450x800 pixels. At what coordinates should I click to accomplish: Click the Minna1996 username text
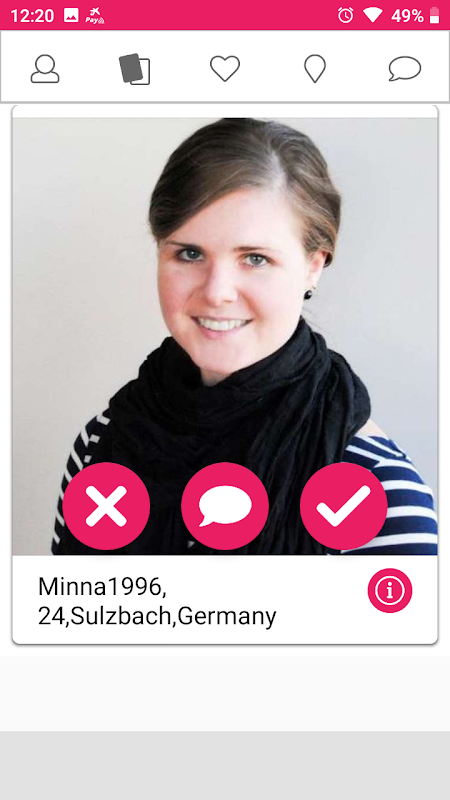(x=102, y=587)
